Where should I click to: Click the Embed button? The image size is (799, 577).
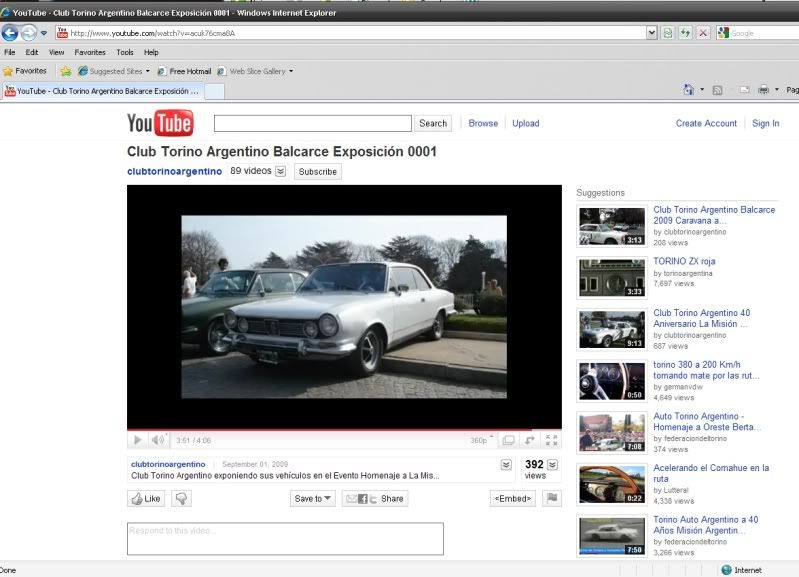pyautogui.click(x=513, y=499)
